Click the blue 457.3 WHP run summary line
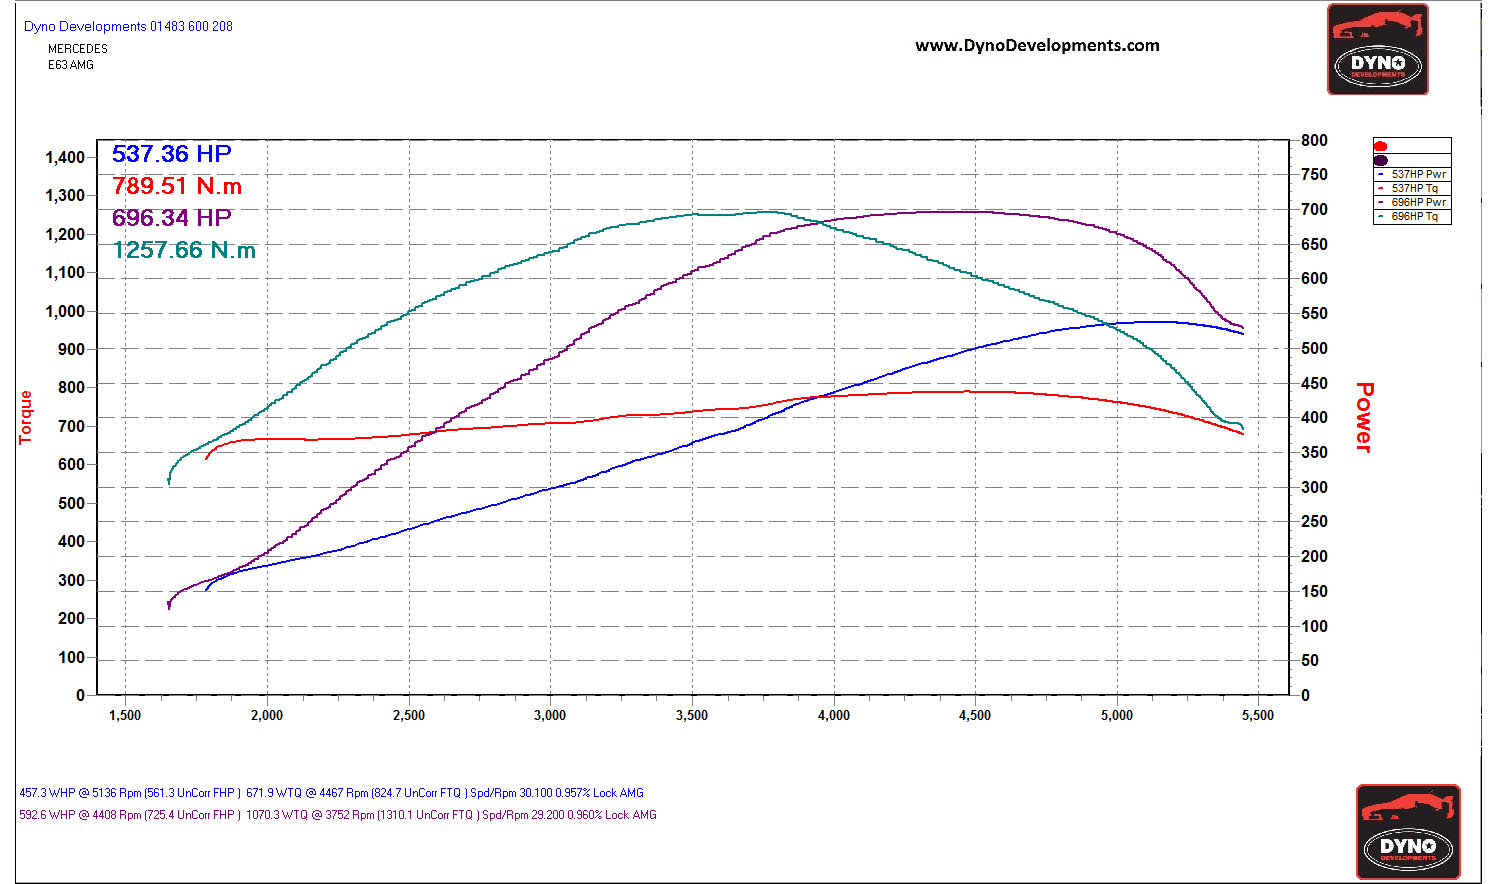The height and width of the screenshot is (884, 1497). point(331,793)
